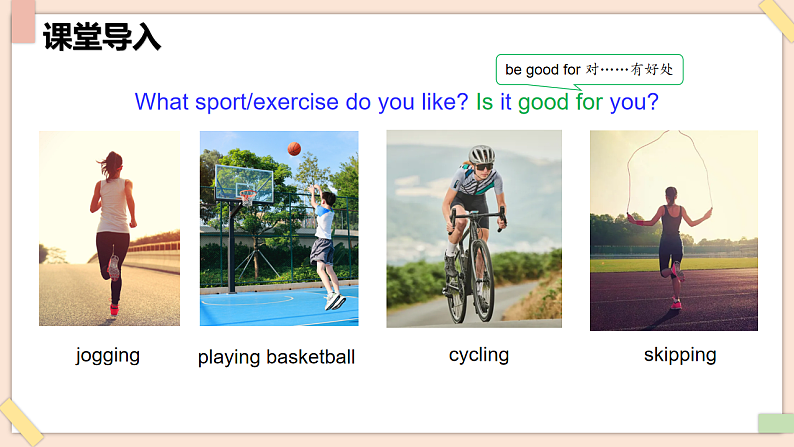Image resolution: width=794 pixels, height=447 pixels.
Task: Click the jogger's pink shoes
Action: pyautogui.click(x=113, y=309)
